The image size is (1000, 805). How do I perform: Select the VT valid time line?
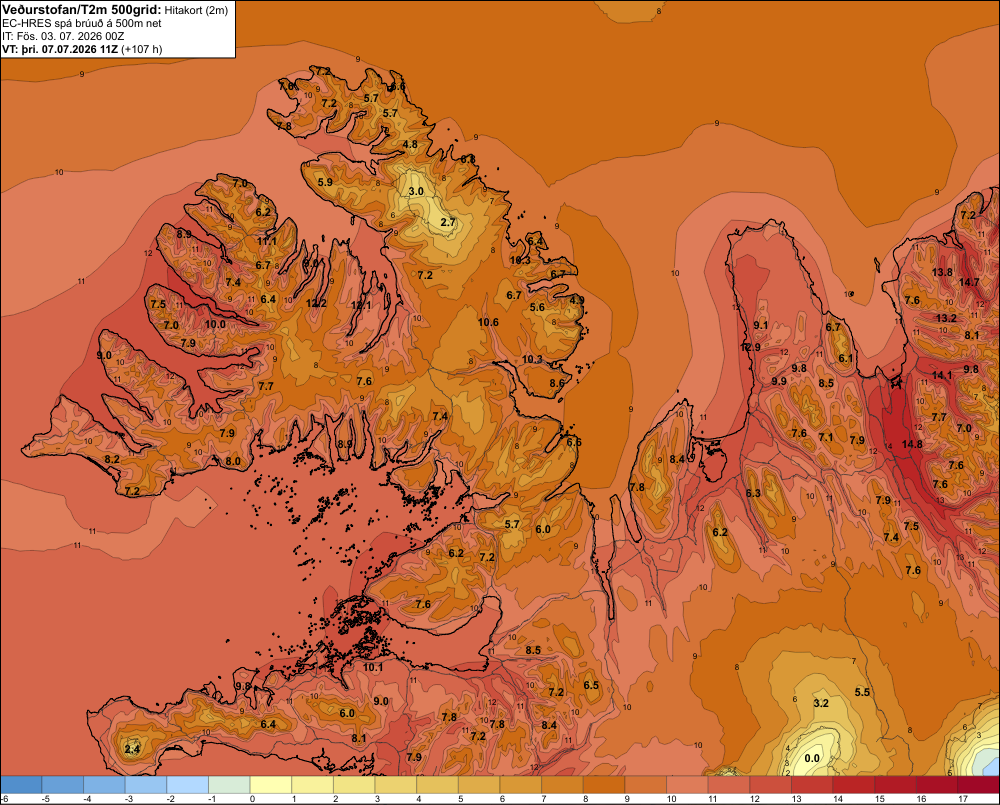pos(82,49)
